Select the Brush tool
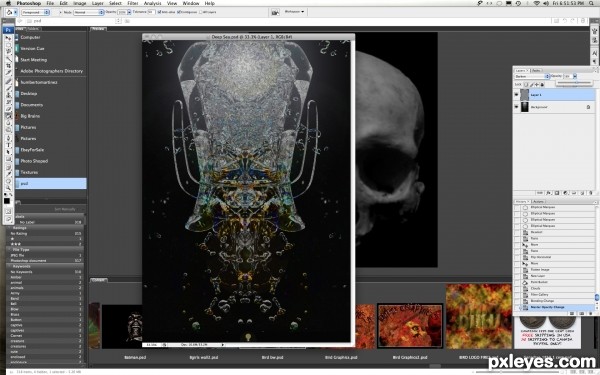Screen dimensions: 600x375 pos(8,88)
